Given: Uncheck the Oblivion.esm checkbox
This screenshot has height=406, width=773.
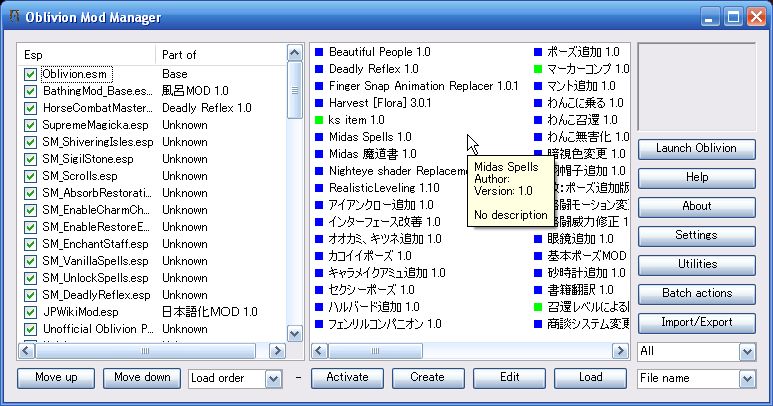Looking at the screenshot, I should (x=30, y=74).
